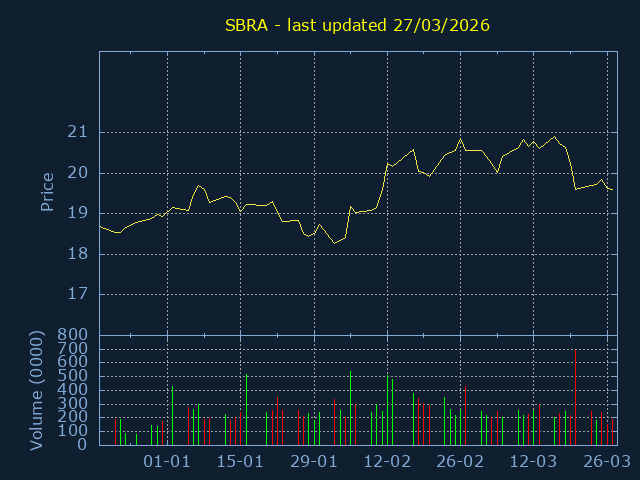The image size is (640, 480).
Task: Select the 12-02 date label
Action: (x=387, y=462)
